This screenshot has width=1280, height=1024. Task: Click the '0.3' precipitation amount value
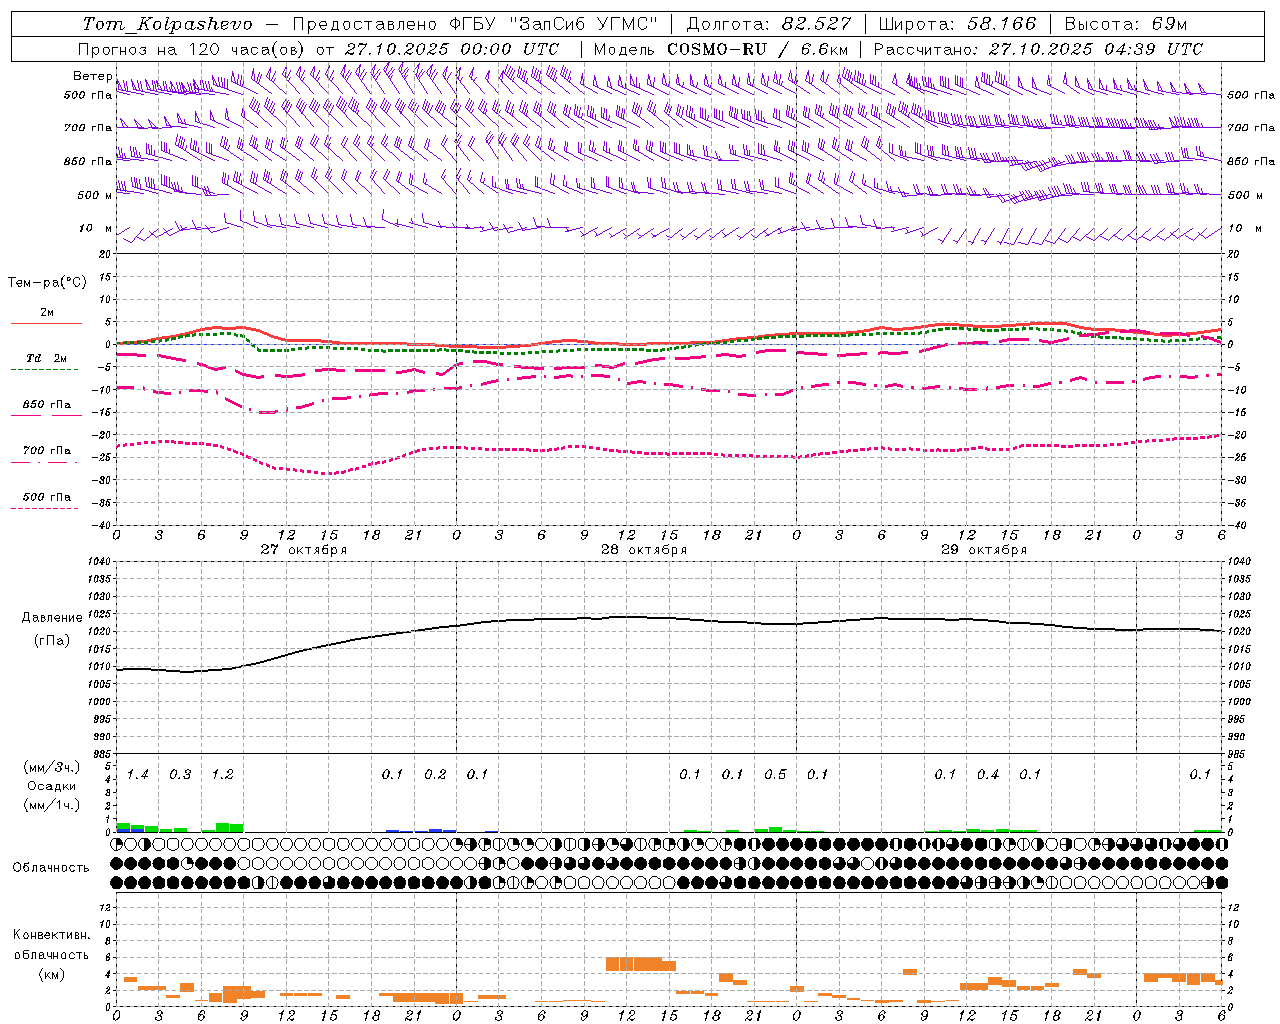pos(180,775)
